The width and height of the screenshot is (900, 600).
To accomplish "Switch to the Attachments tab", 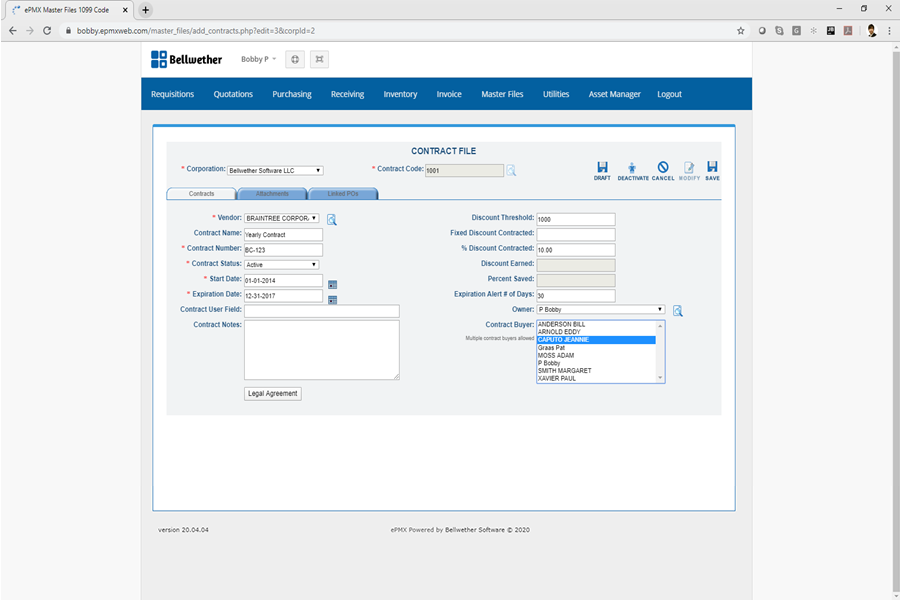I will pyautogui.click(x=272, y=194).
